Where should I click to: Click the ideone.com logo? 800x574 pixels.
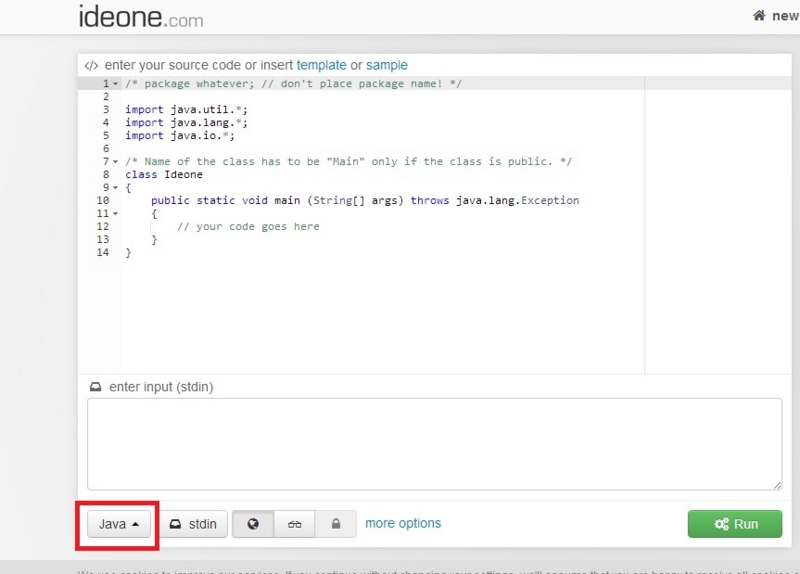click(141, 17)
